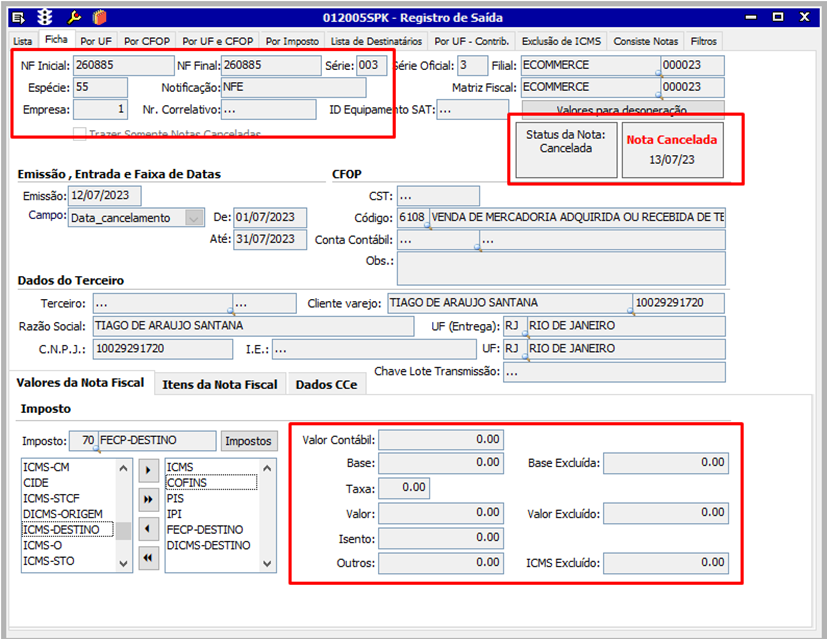The width and height of the screenshot is (827, 639).
Task: Click the Cliente varejo name field
Action: coord(509,303)
